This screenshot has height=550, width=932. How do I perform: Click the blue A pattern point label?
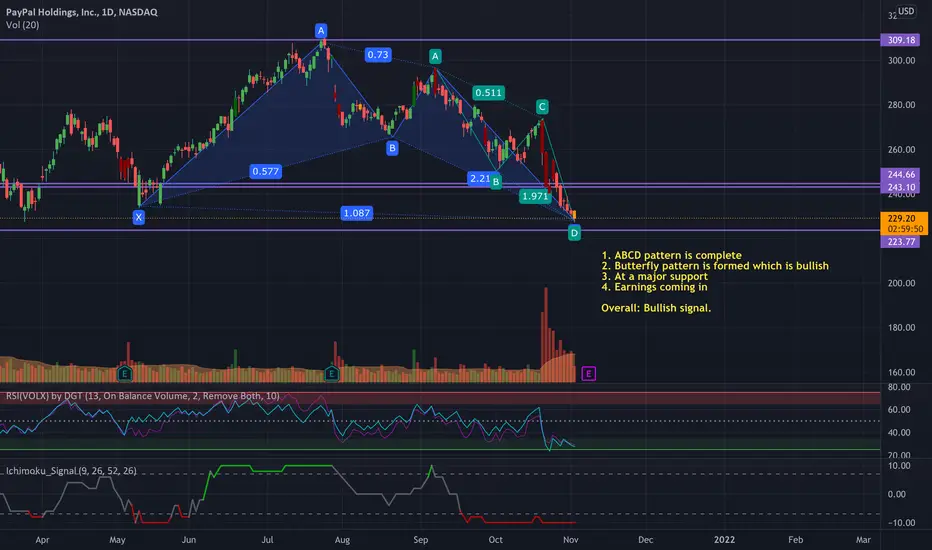tap(321, 30)
